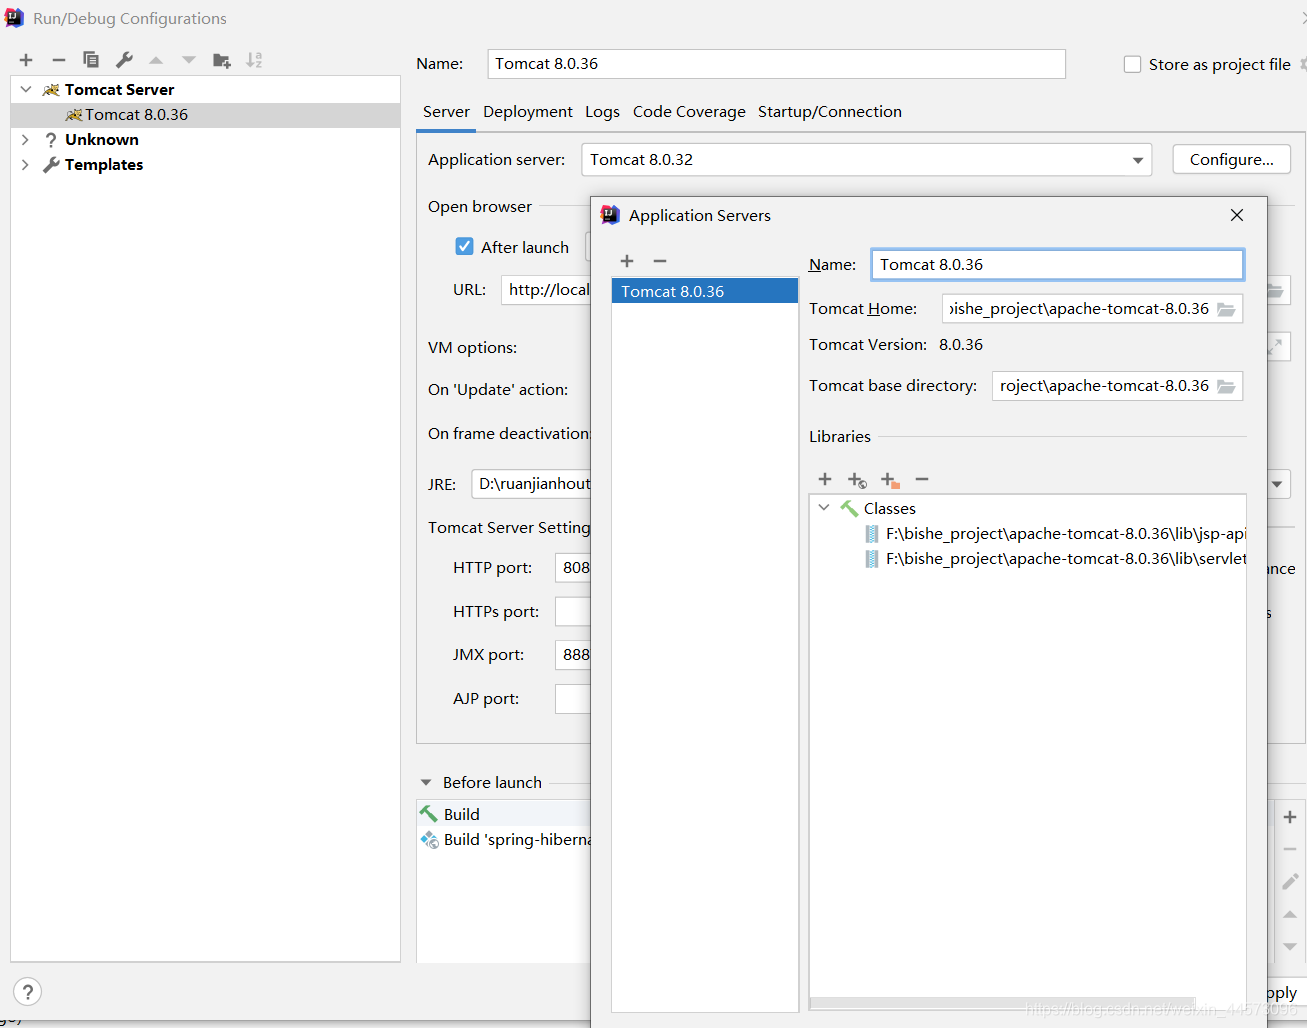
Task: Select jsp-api library entry
Action: click(x=1055, y=534)
